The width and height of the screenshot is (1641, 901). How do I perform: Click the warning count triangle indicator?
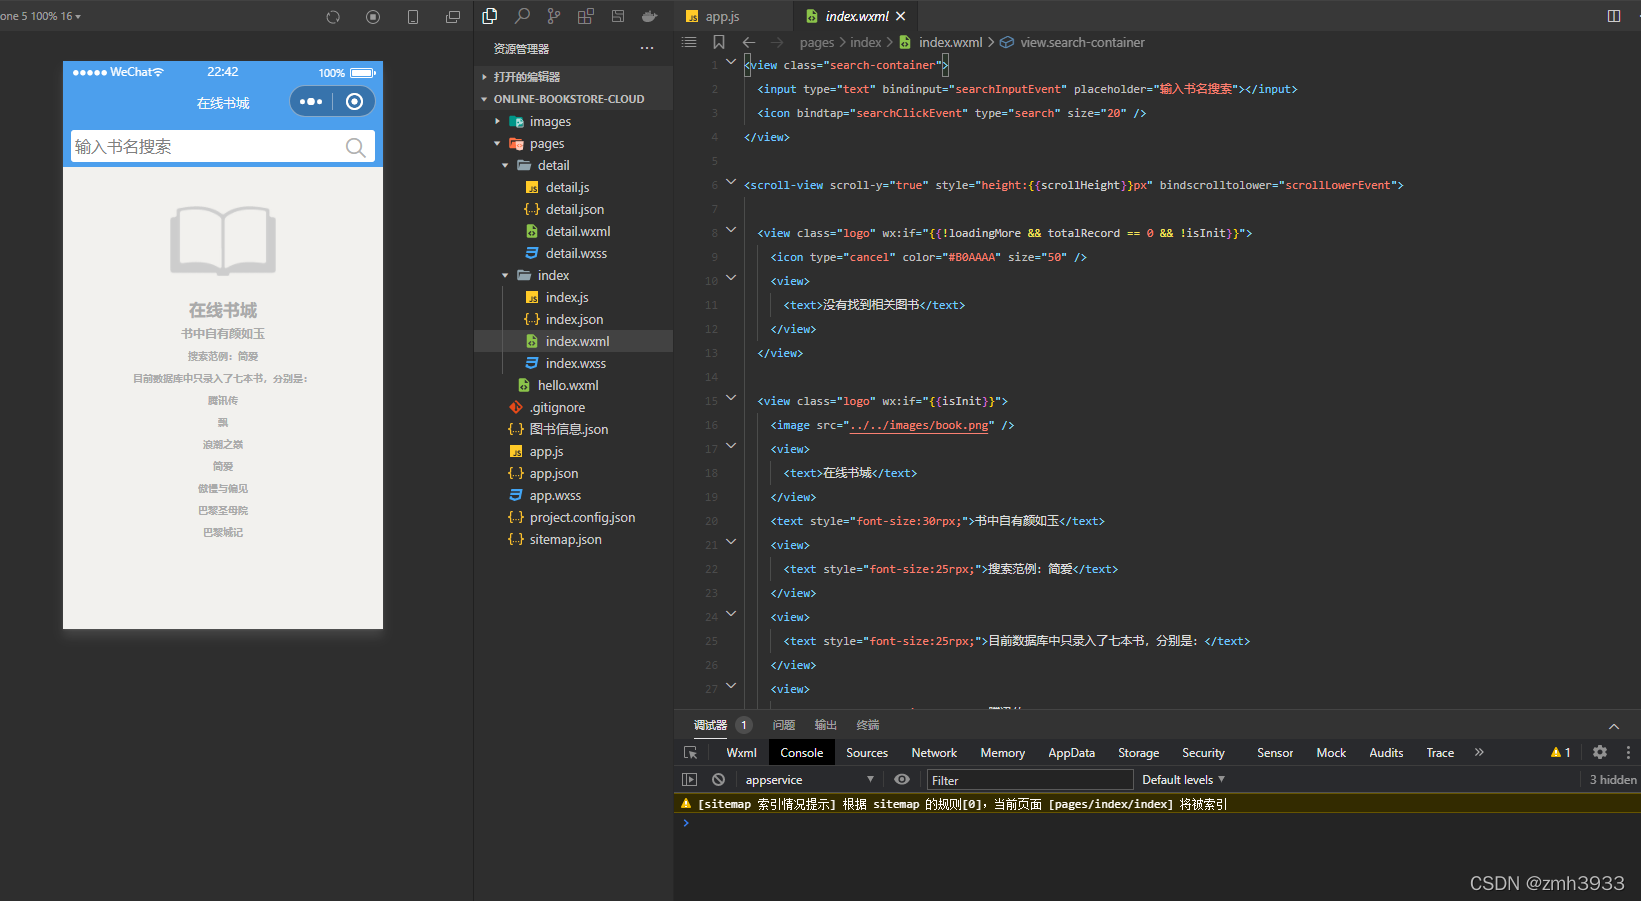pos(1561,753)
